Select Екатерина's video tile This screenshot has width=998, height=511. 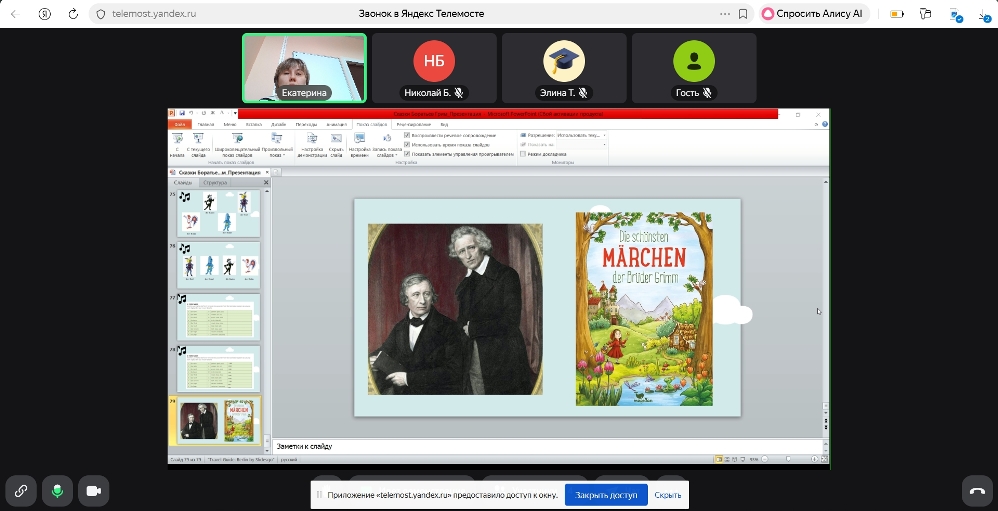(x=304, y=68)
